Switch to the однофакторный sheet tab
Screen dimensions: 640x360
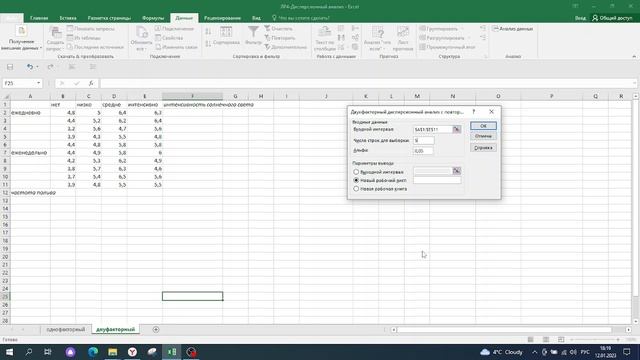66,329
